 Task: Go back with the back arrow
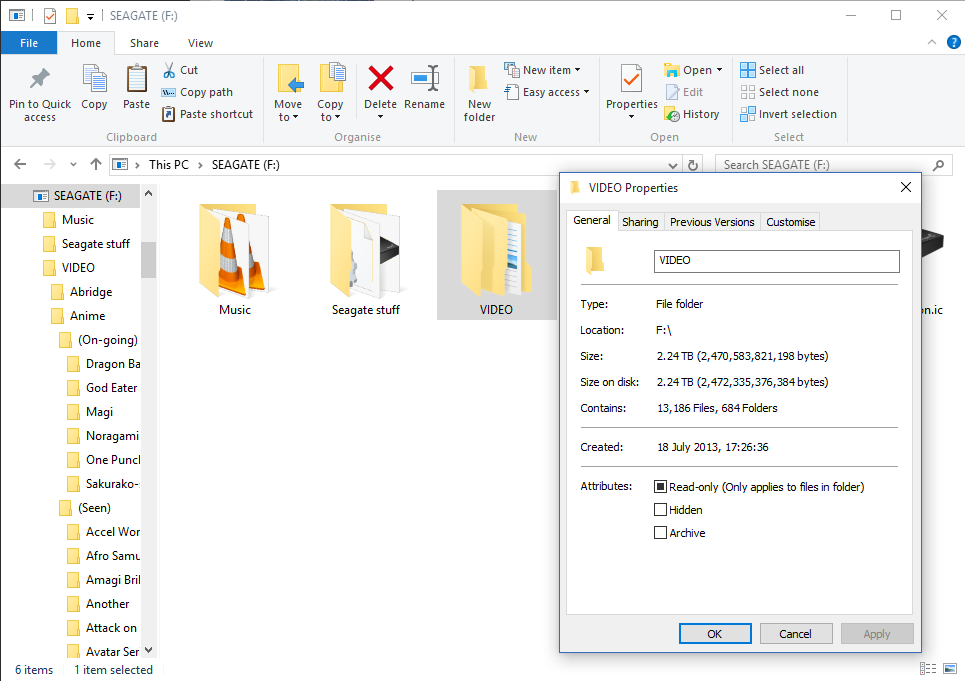point(20,164)
